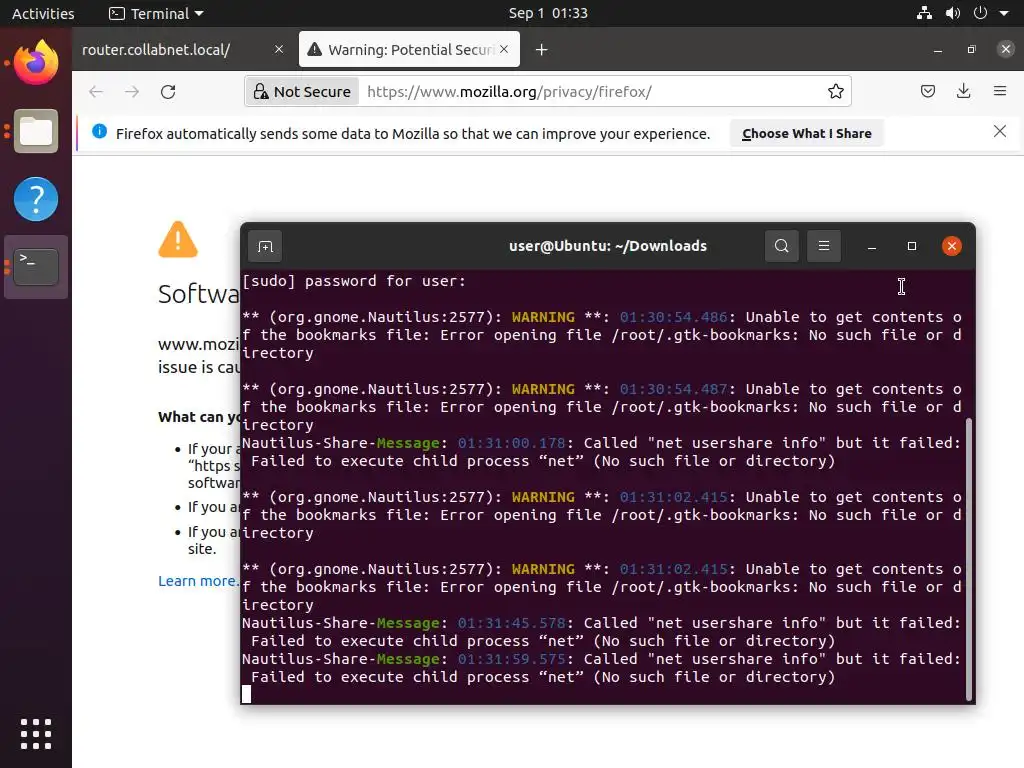Click the Not Secure site identity indicator
Viewport: 1024px width, 768px height.
tap(302, 91)
